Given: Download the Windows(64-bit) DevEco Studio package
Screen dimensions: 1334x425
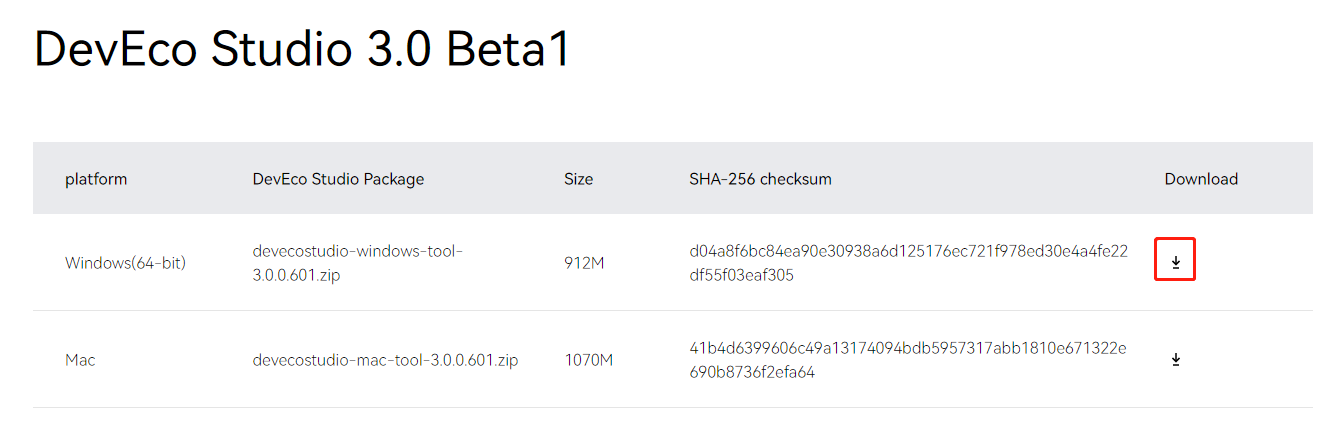Looking at the screenshot, I should (x=1176, y=263).
